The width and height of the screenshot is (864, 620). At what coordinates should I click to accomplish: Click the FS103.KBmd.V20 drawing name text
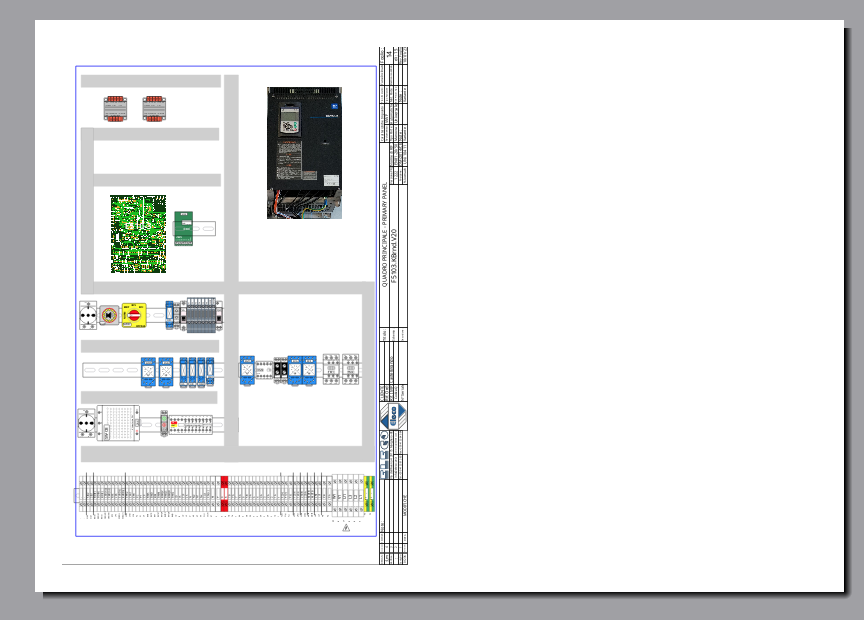tap(395, 248)
